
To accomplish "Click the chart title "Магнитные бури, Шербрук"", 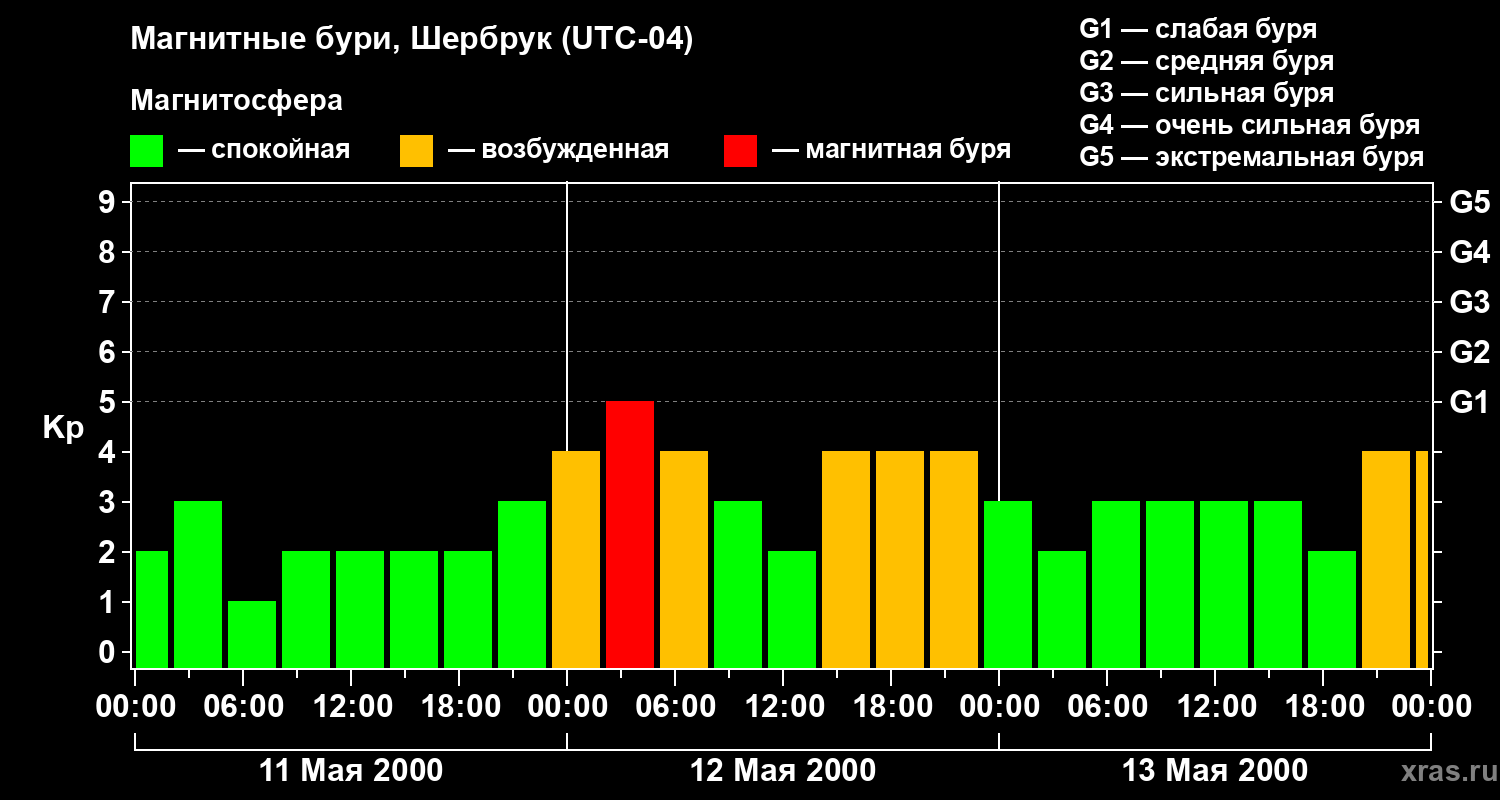I will pos(411,40).
